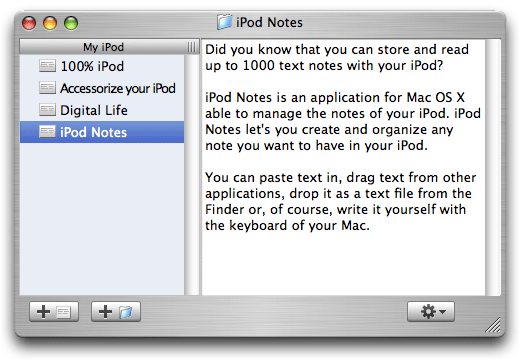The width and height of the screenshot is (520, 362).
Task: Add a new folder with plus-folder button
Action: click(x=116, y=312)
